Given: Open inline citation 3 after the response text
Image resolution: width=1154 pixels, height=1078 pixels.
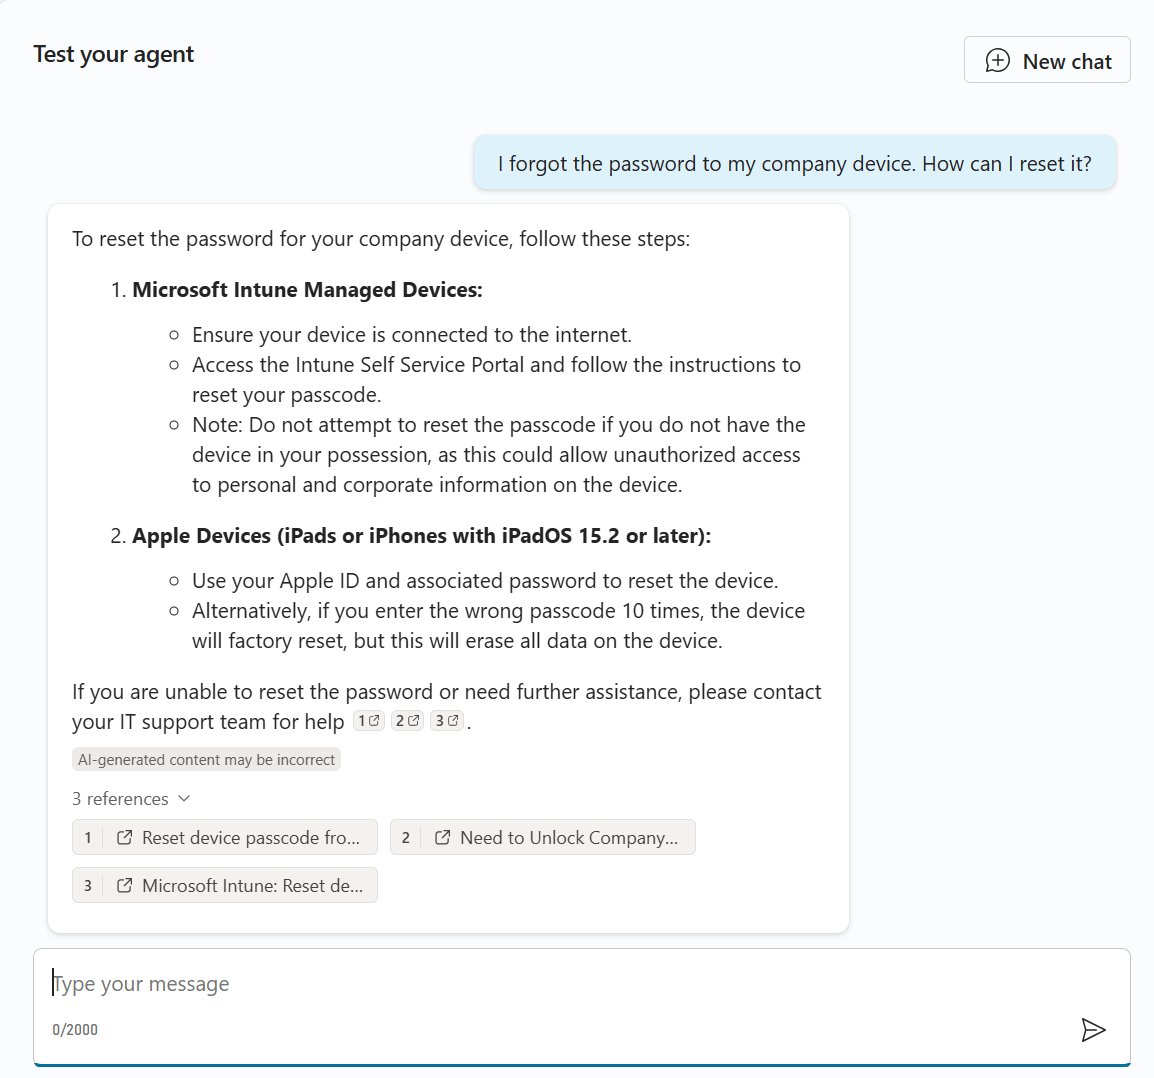Looking at the screenshot, I should coord(446,721).
